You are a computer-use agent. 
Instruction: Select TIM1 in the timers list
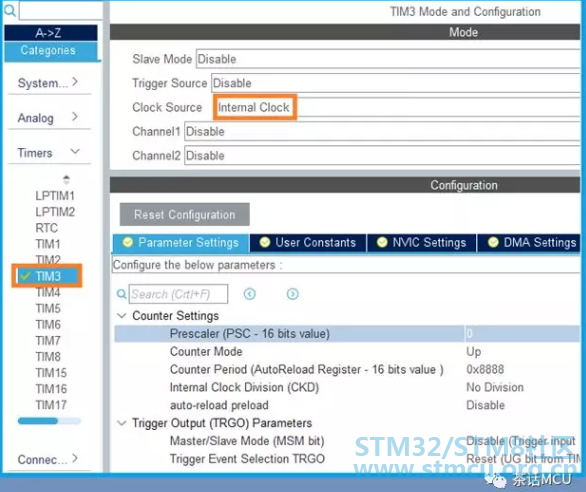coord(48,244)
